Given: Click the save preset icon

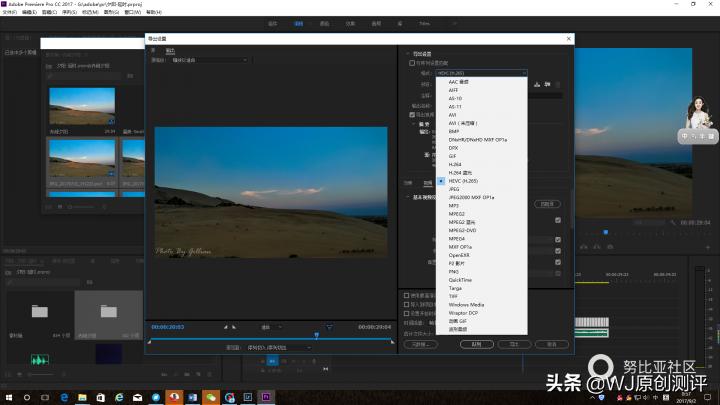Looking at the screenshot, I should [538, 84].
